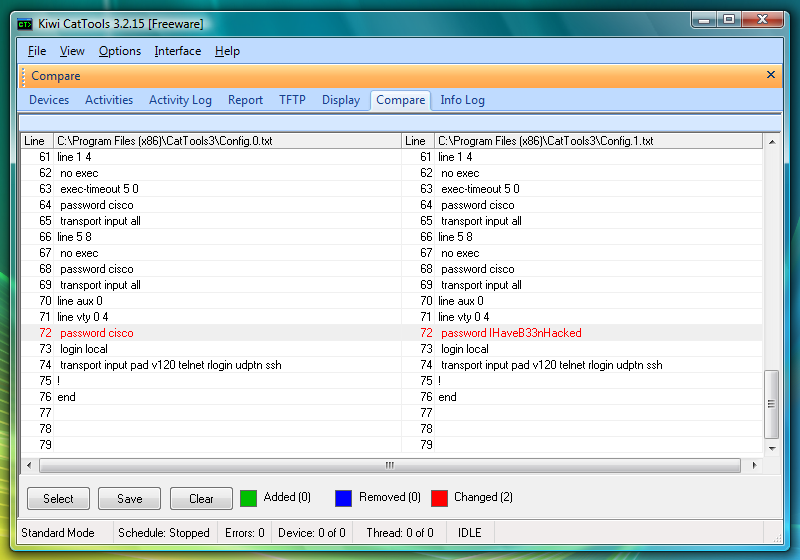
Task: Open the File menu
Action: click(x=37, y=51)
